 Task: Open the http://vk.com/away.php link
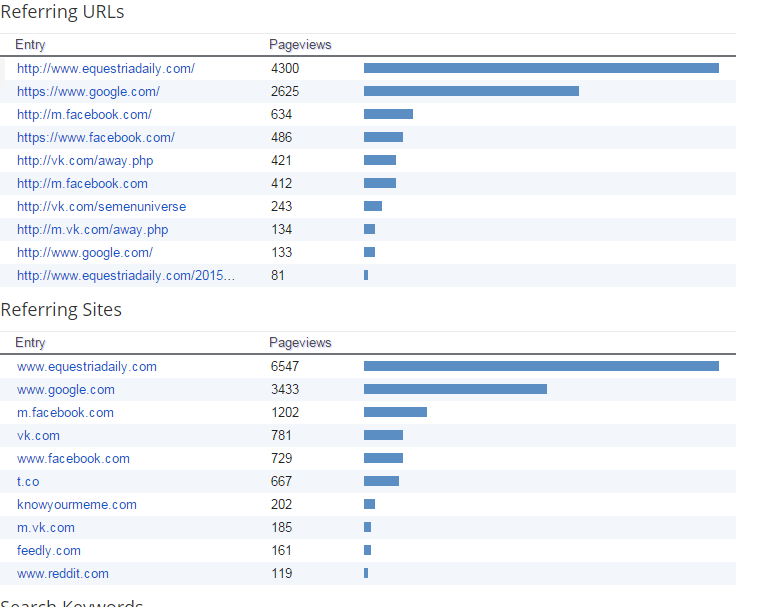[85, 160]
